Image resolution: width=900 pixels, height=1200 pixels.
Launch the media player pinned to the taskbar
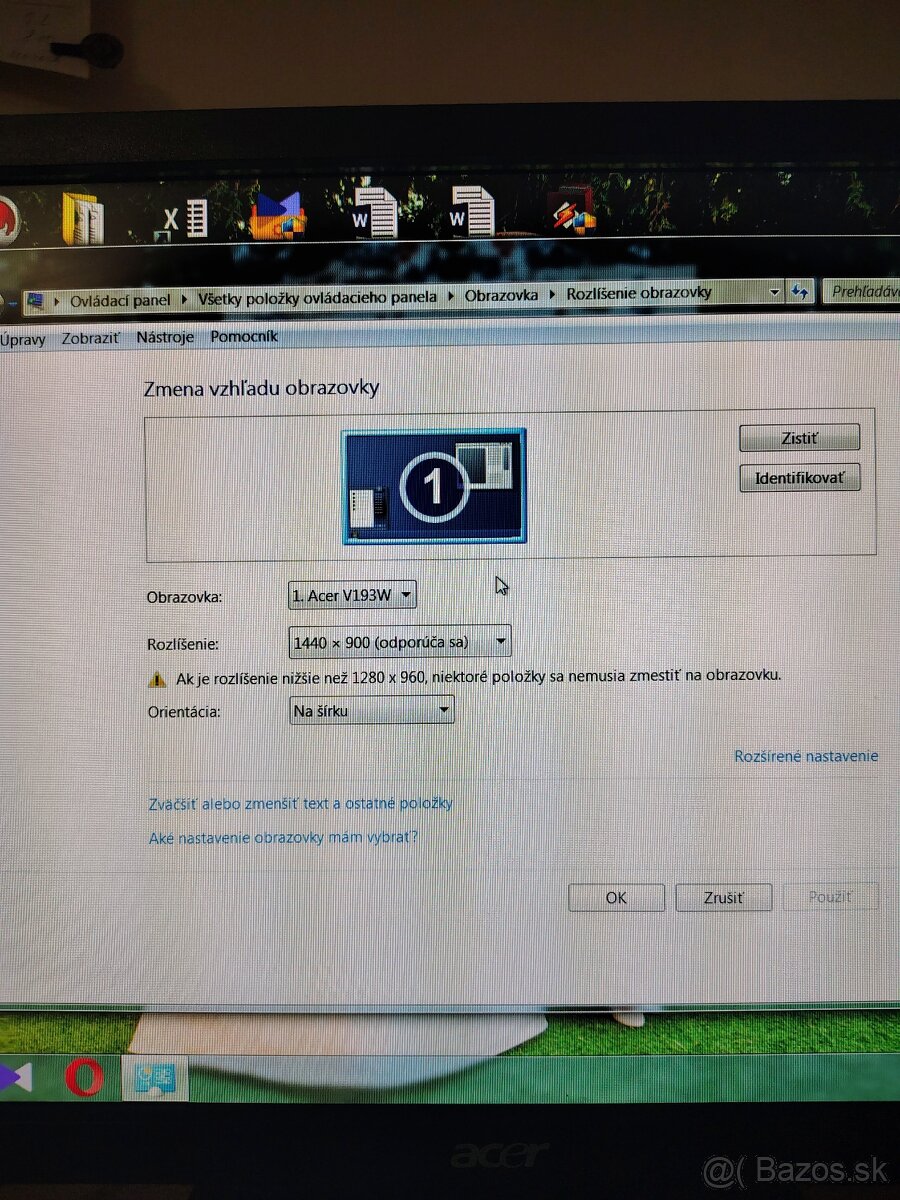click(x=16, y=1078)
